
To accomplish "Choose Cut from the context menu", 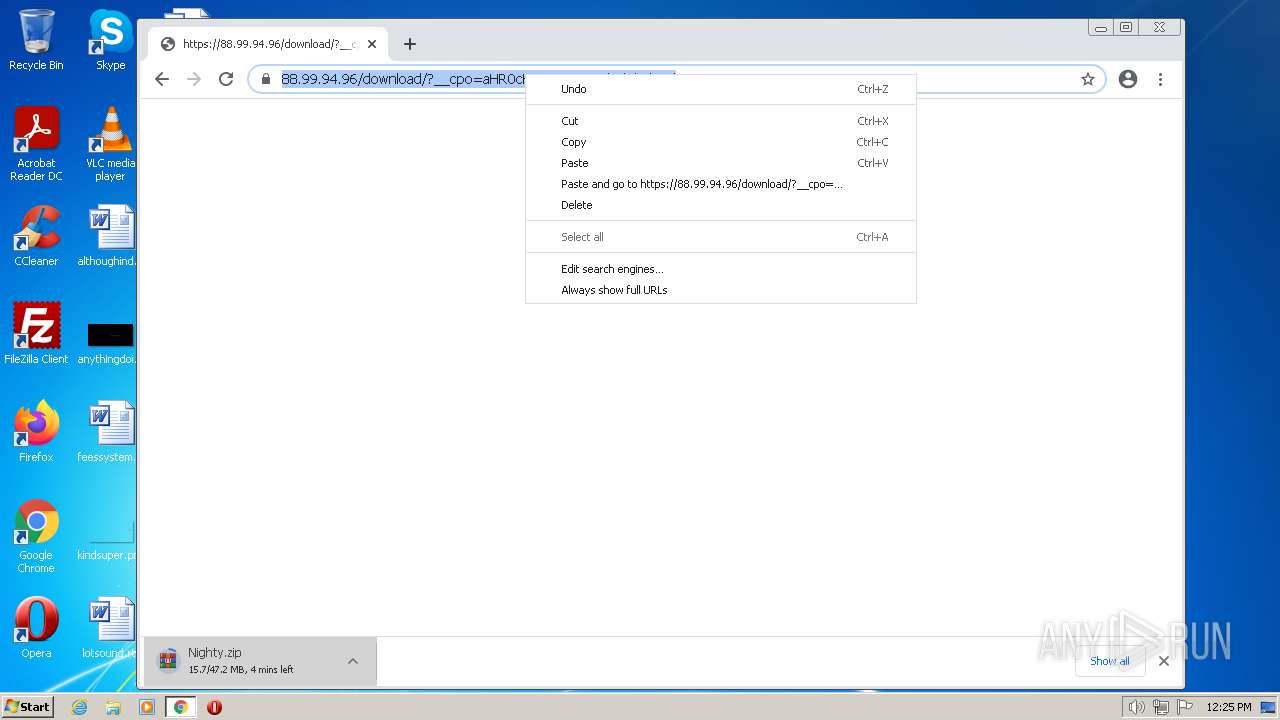I will 721,121.
